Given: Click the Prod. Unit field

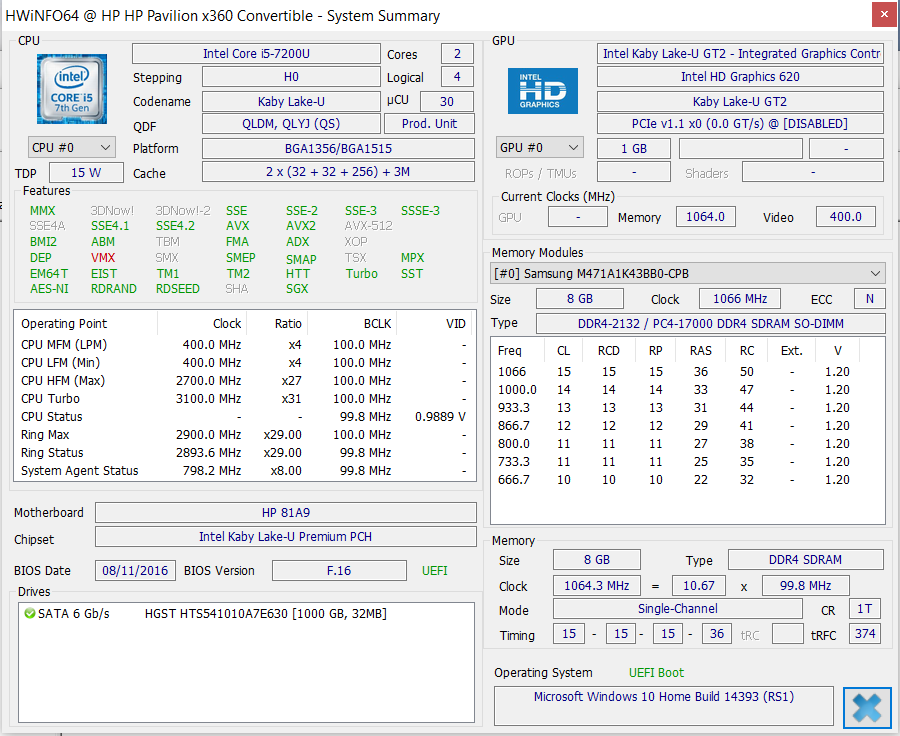Looking at the screenshot, I should pos(429,123).
